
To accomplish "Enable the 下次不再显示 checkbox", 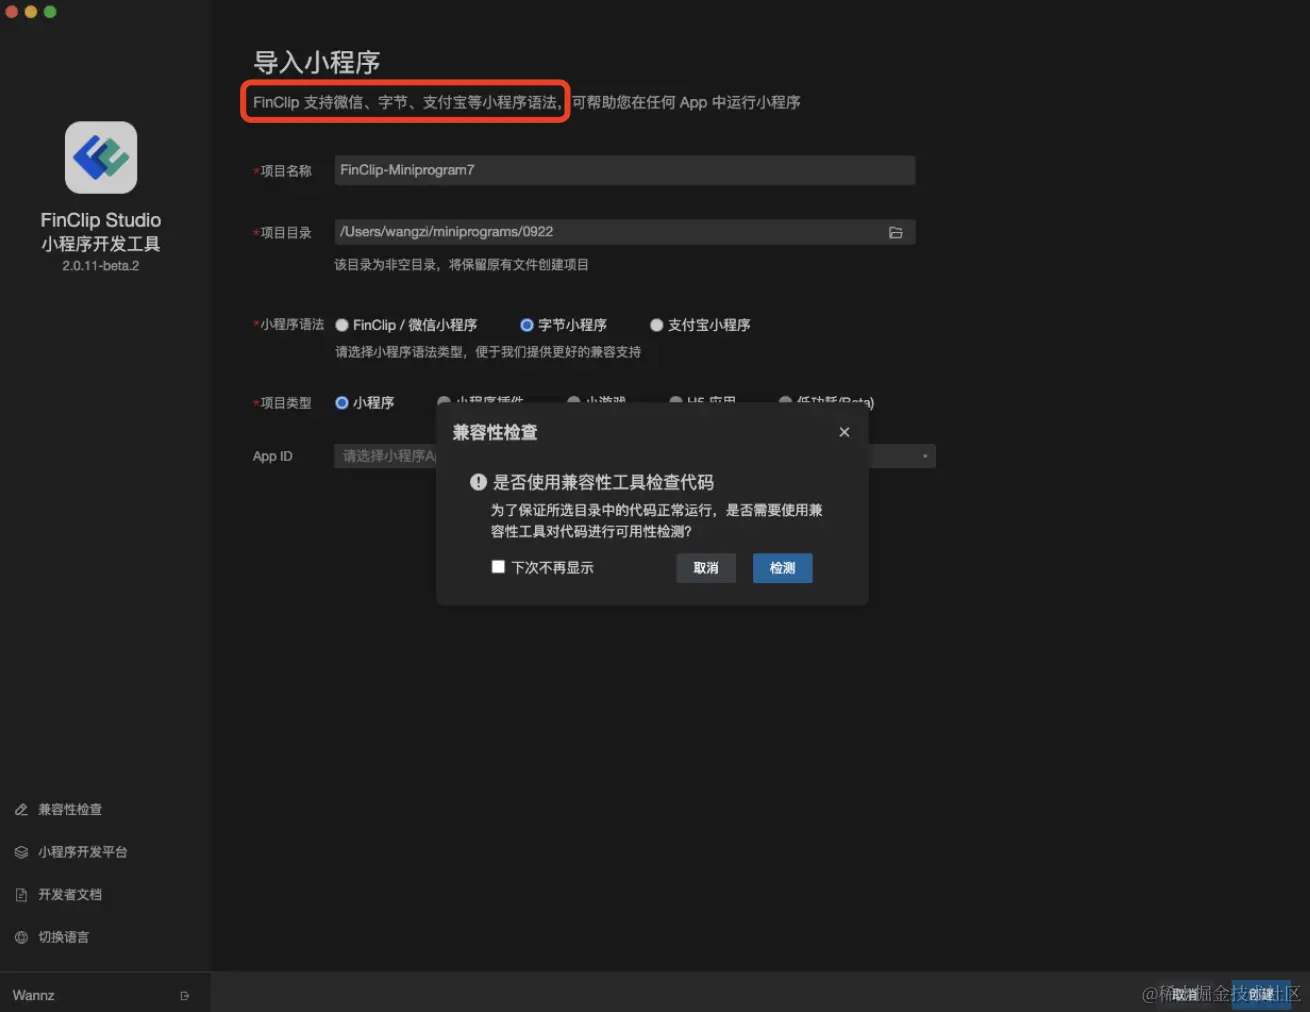I will 498,567.
